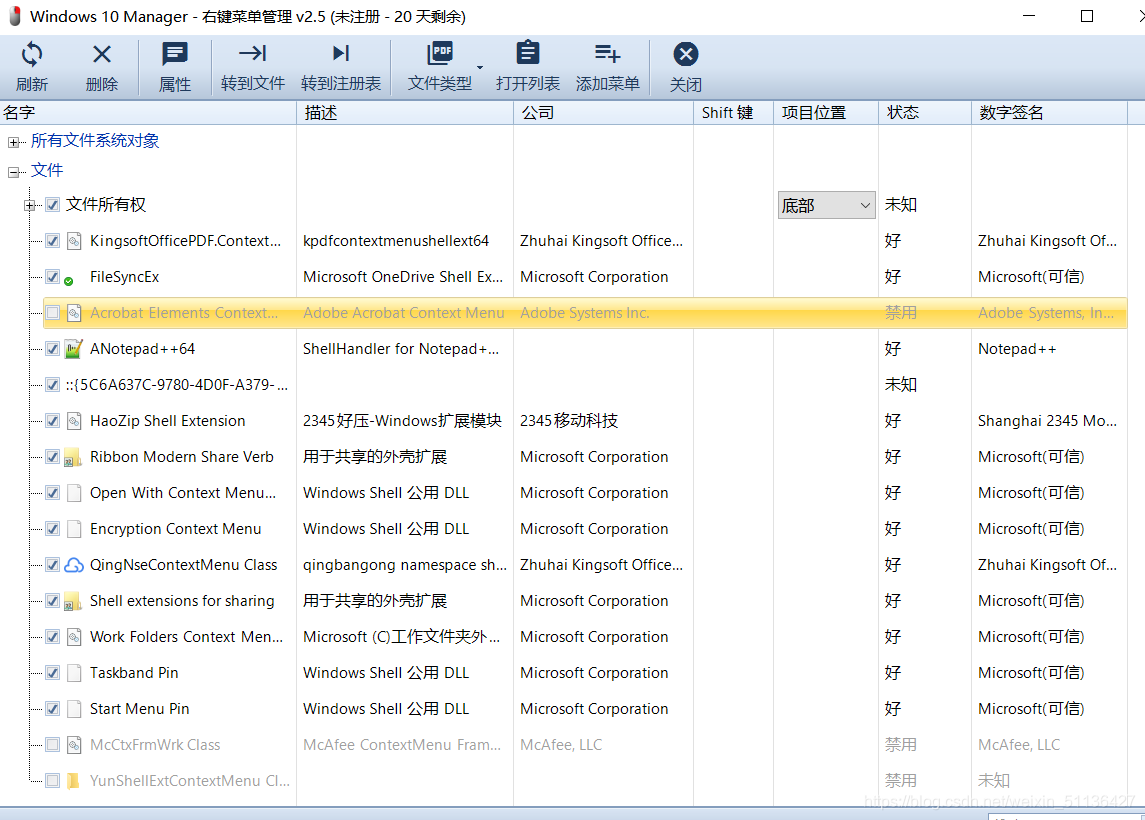Image resolution: width=1145 pixels, height=820 pixels.
Task: Click the Close (关闭) toolbar icon
Action: point(686,54)
